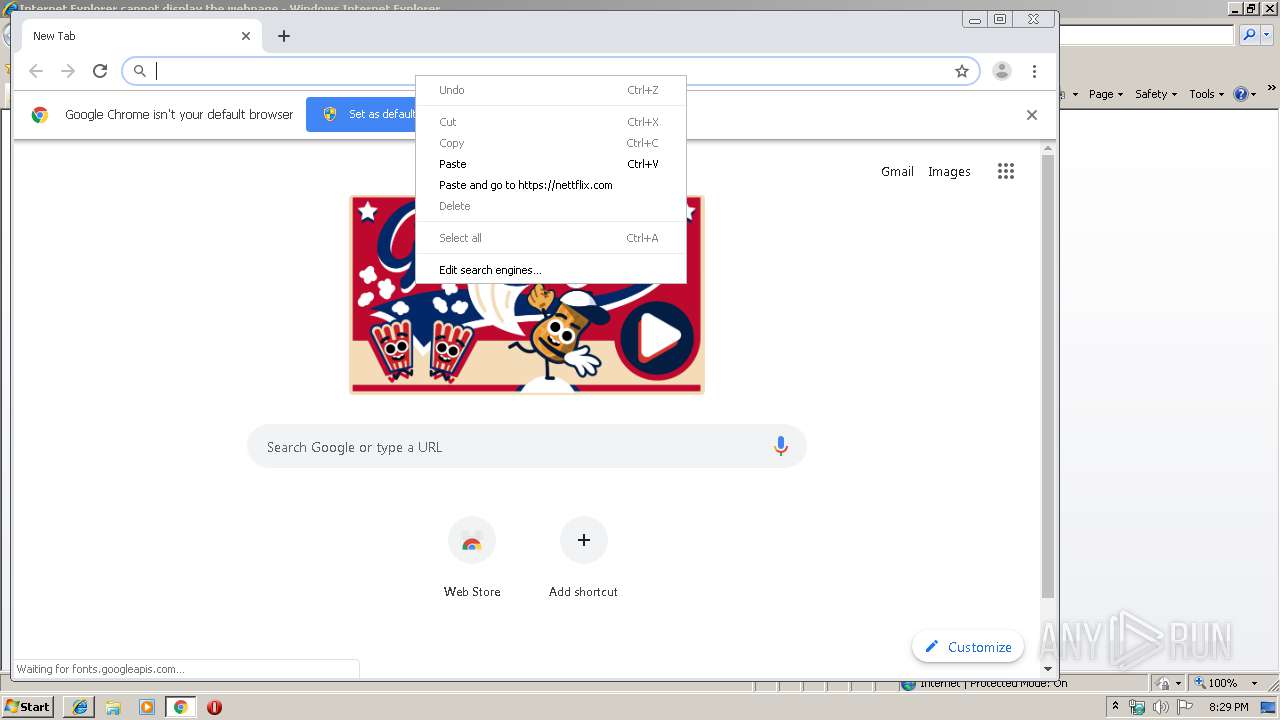Open the search provider dropdown arrow in IE
Viewport: 1280px width, 720px height.
coord(1266,35)
